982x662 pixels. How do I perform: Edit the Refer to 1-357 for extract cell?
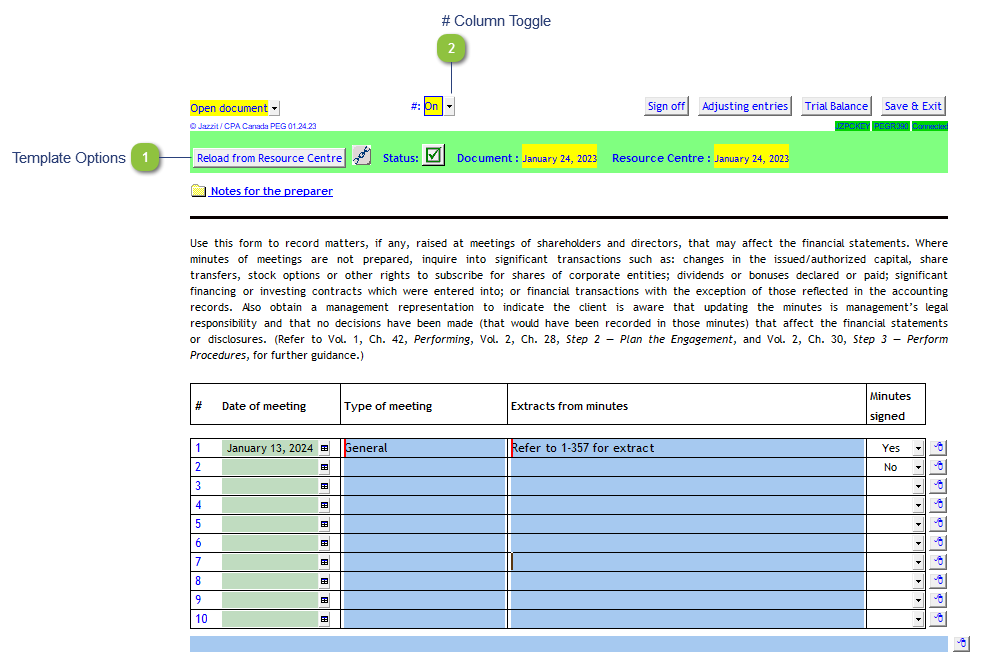point(688,448)
